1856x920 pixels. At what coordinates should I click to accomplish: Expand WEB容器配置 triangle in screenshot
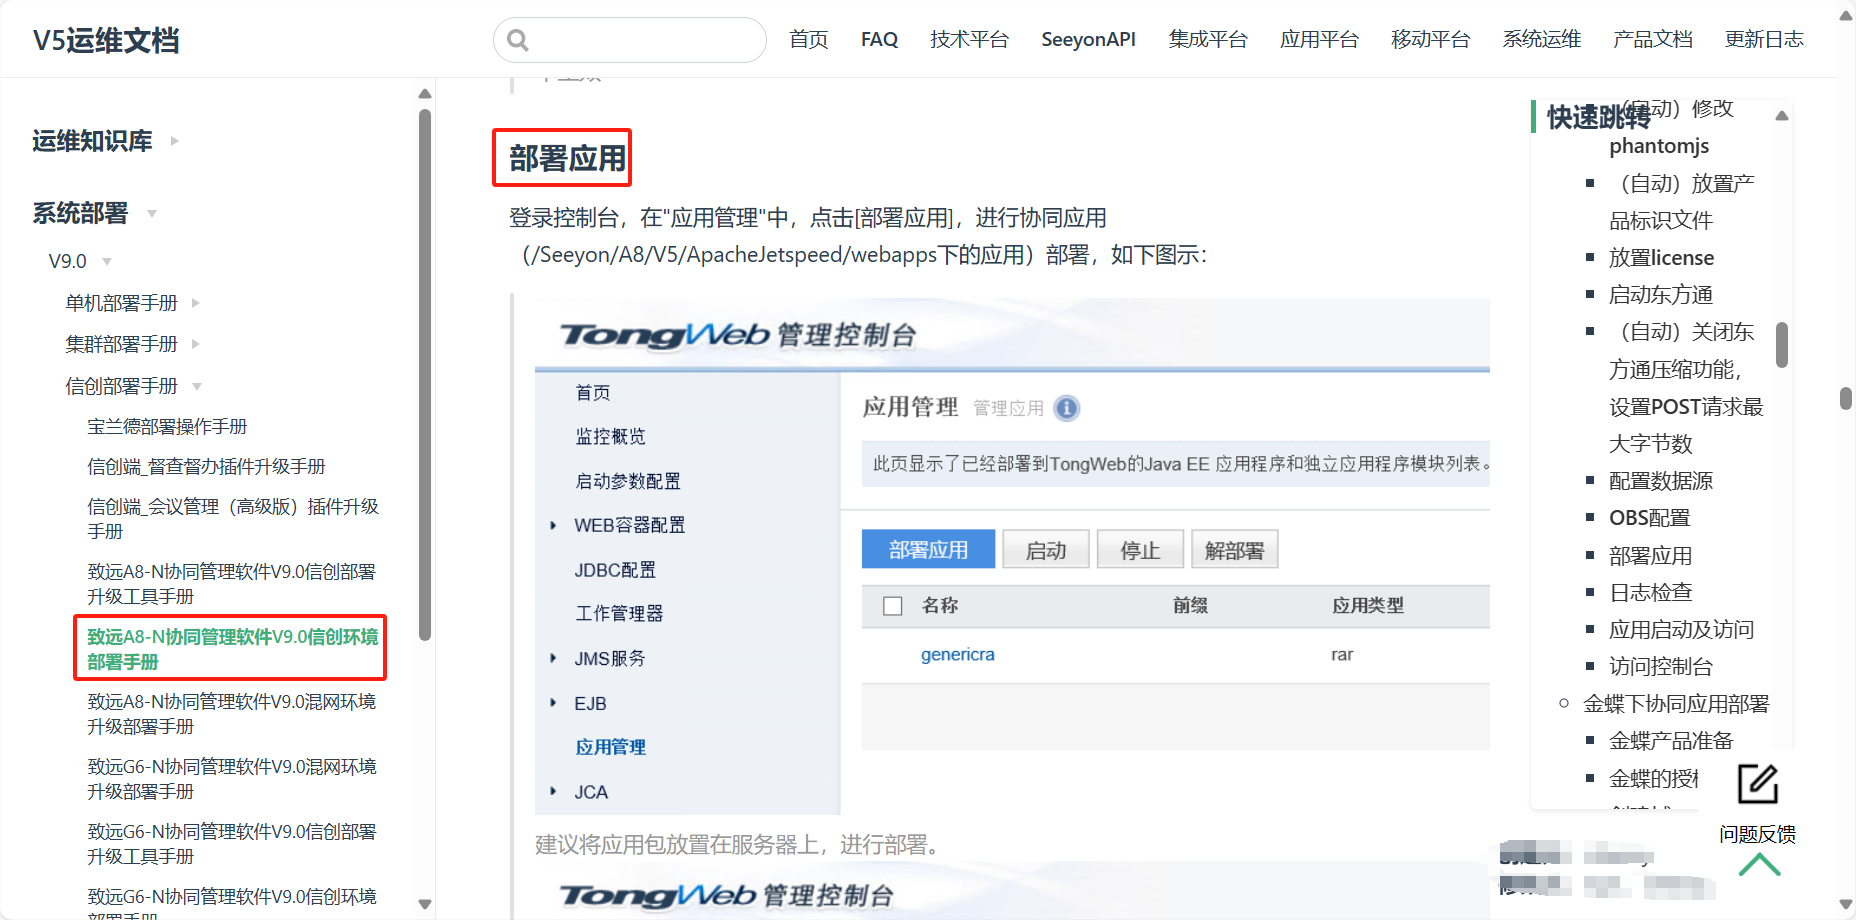553,525
